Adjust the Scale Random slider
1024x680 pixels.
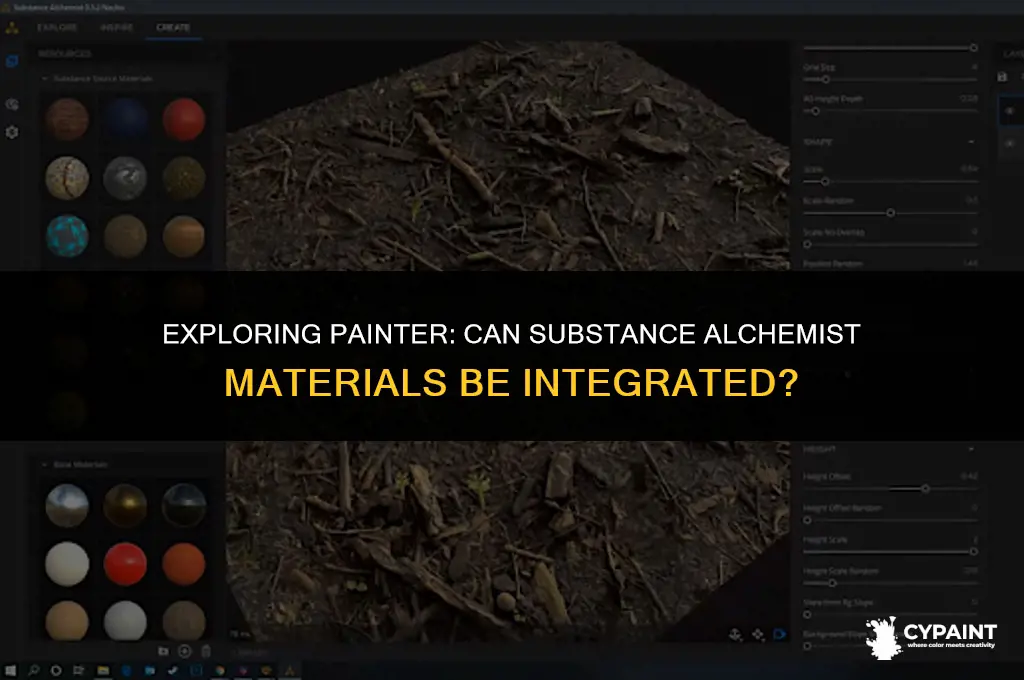pyautogui.click(x=890, y=213)
